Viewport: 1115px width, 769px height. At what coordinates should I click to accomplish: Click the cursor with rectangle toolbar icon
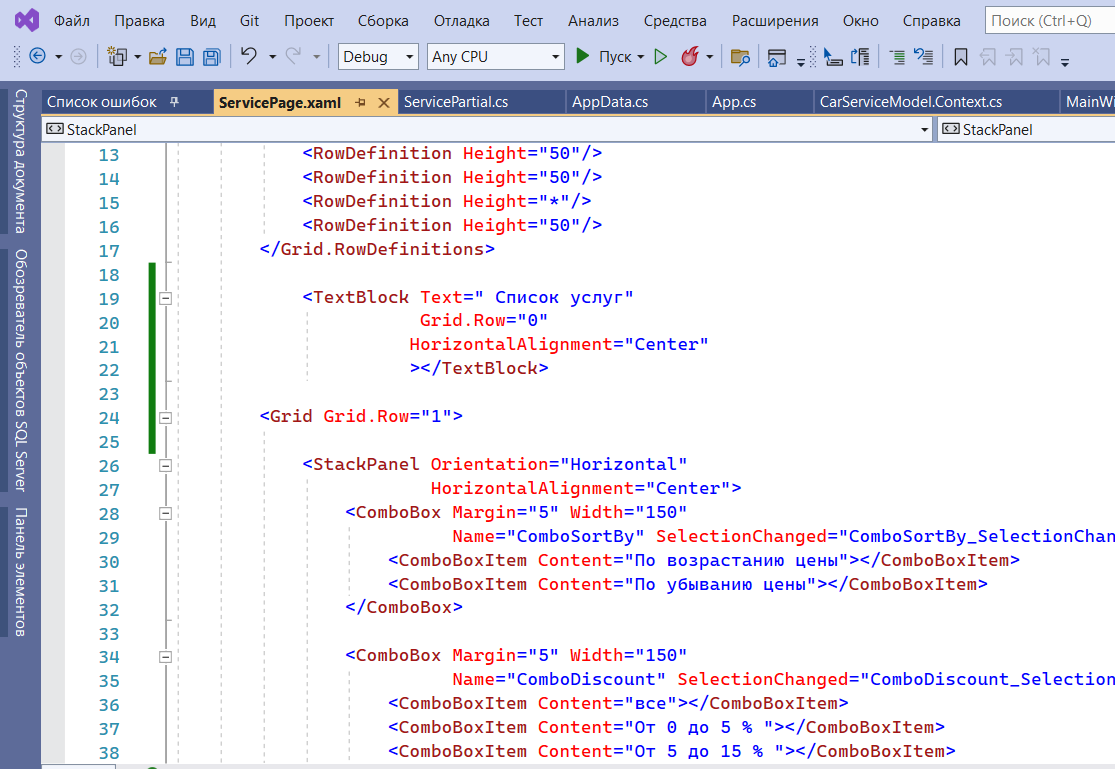click(x=833, y=57)
